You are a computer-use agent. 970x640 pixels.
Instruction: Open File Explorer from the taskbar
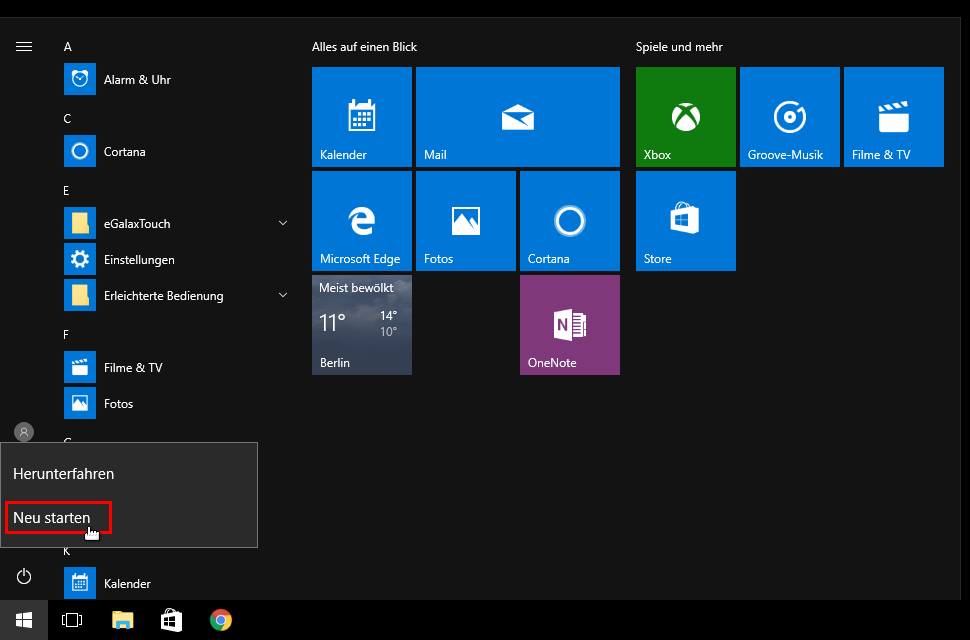point(122,620)
